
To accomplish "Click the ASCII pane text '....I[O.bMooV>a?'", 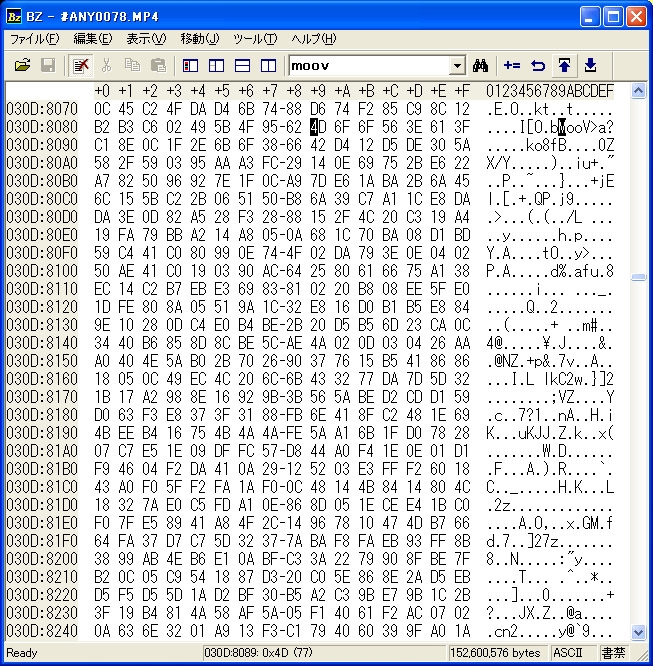I will click(550, 127).
